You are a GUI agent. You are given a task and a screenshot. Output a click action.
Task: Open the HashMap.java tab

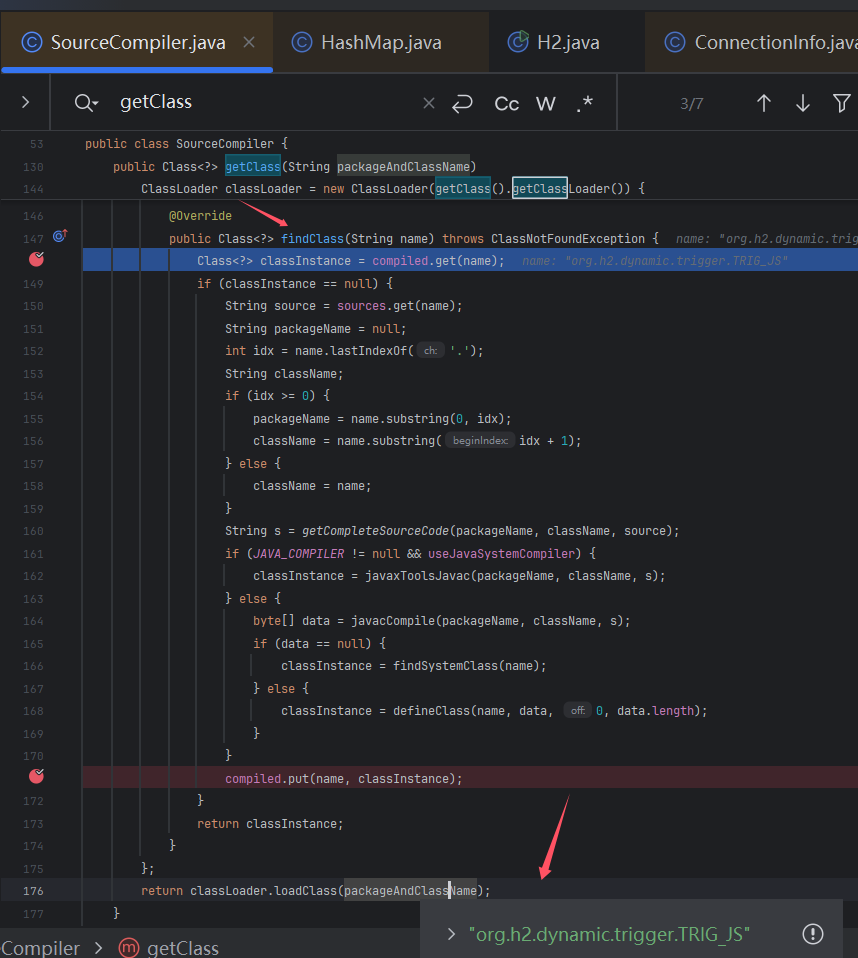click(381, 42)
